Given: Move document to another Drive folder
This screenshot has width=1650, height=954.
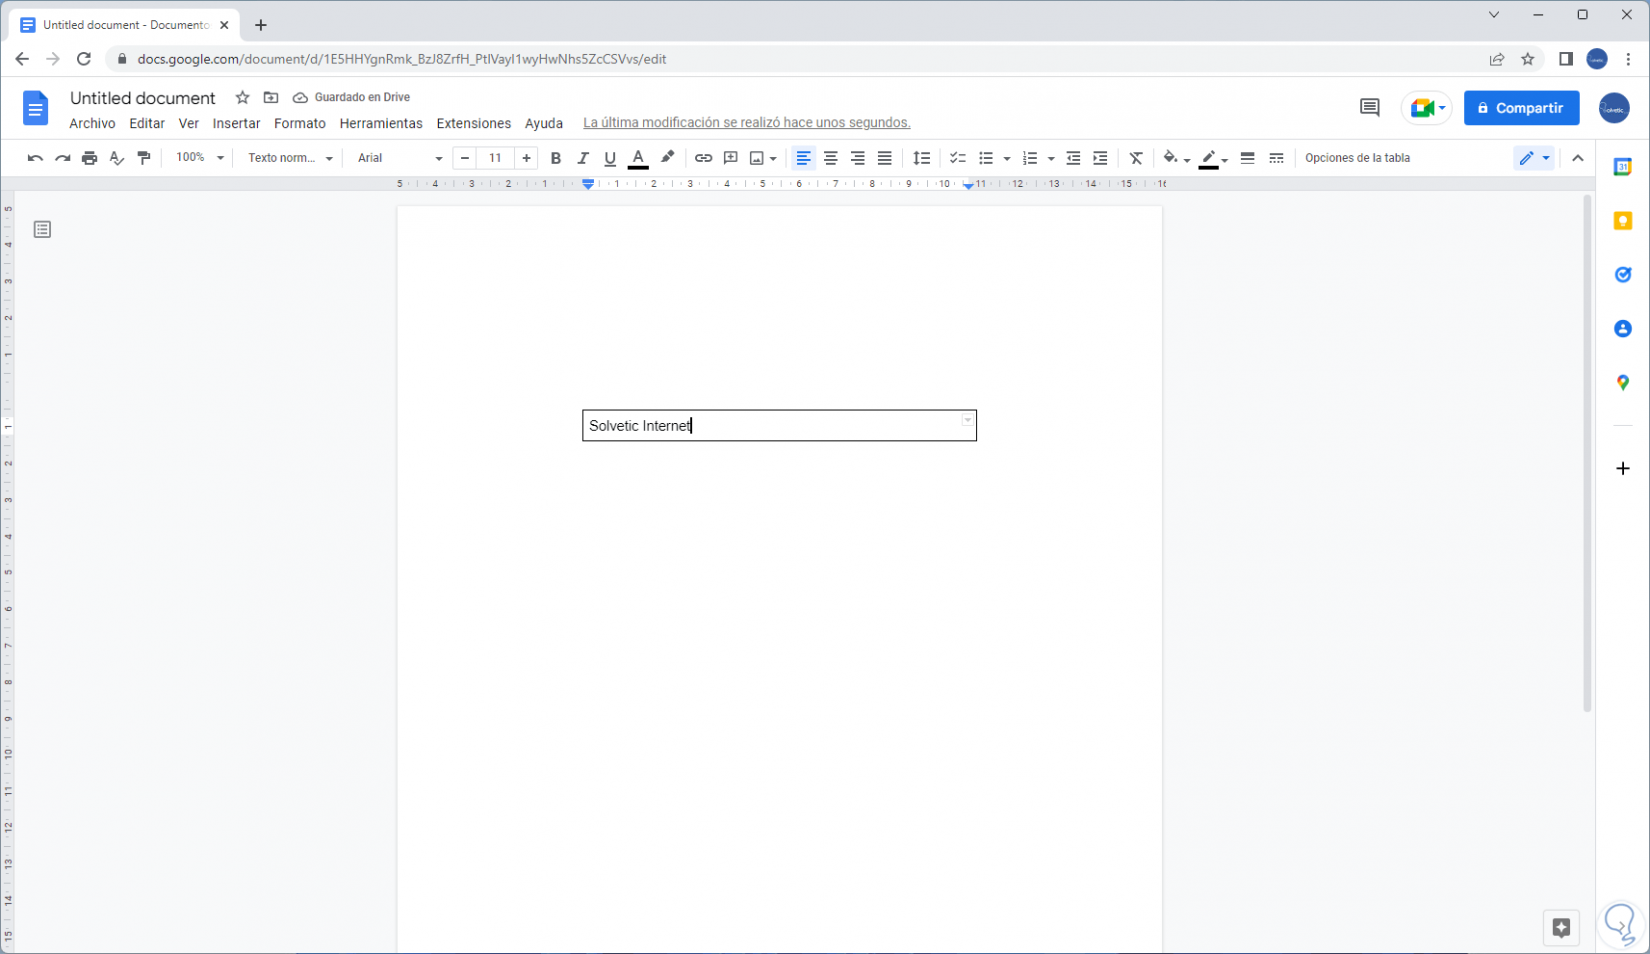Looking at the screenshot, I should tap(271, 98).
